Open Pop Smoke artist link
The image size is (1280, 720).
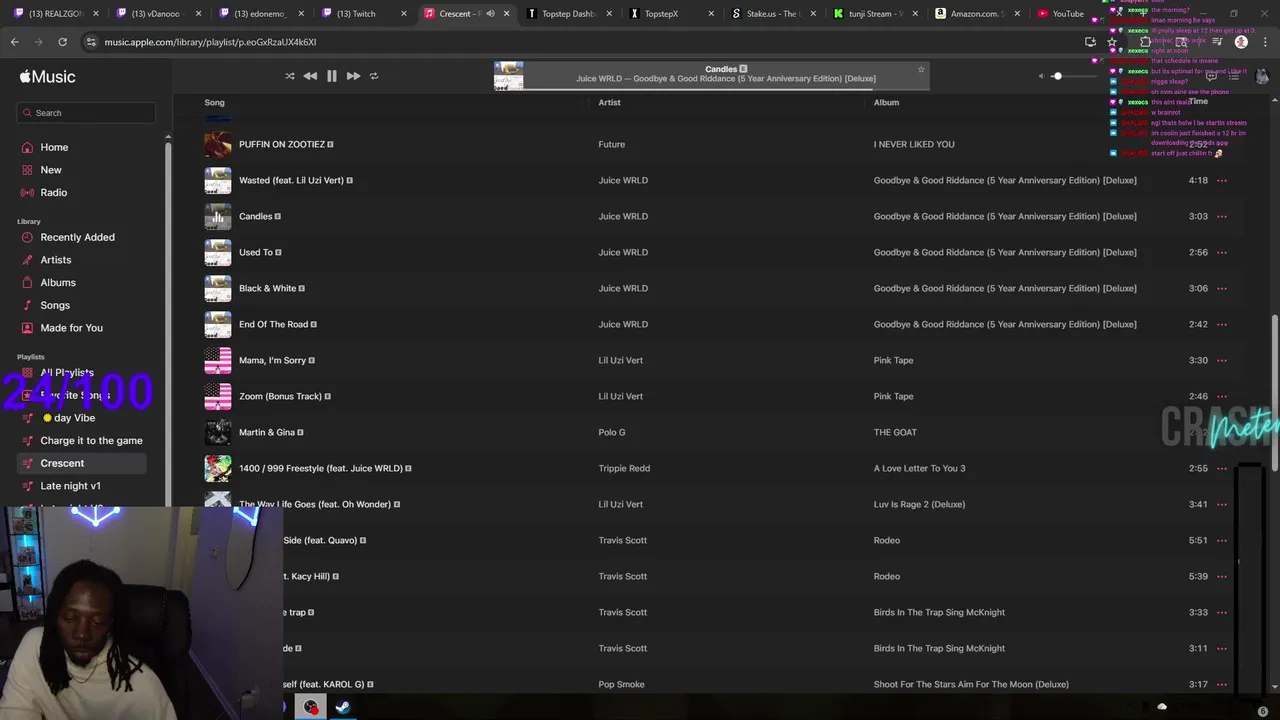[621, 684]
